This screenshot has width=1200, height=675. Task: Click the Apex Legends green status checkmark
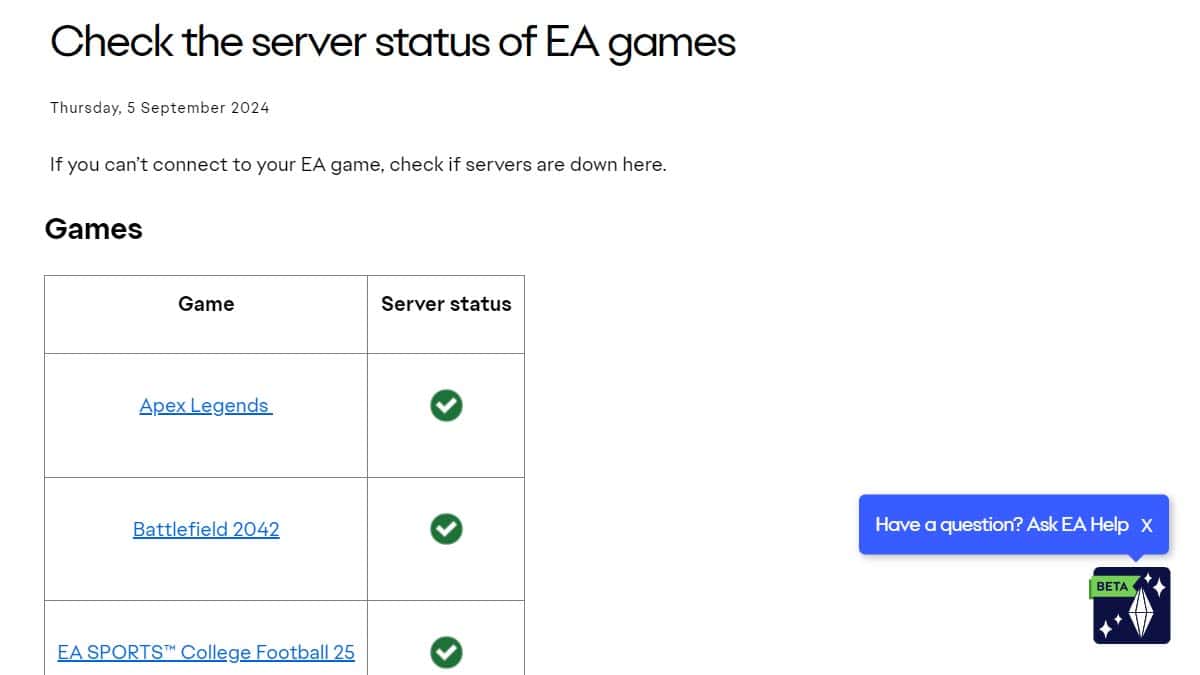[x=446, y=405]
